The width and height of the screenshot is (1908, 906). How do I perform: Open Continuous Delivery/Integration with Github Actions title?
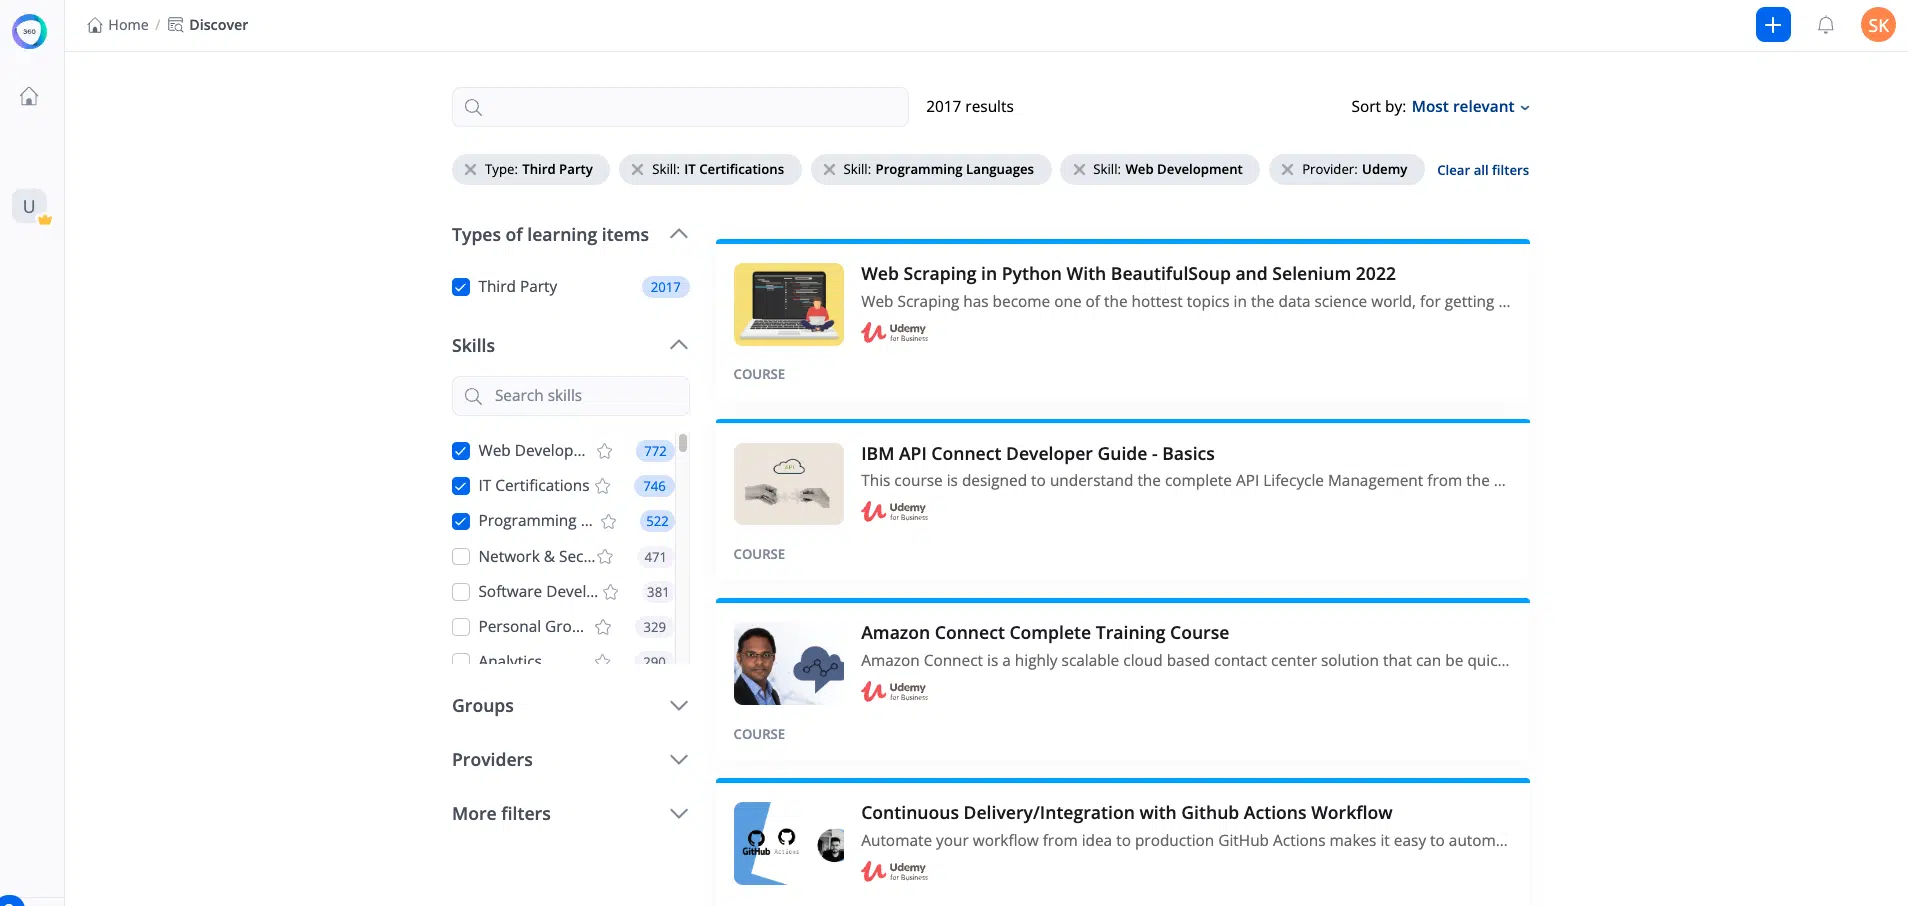(x=1127, y=813)
